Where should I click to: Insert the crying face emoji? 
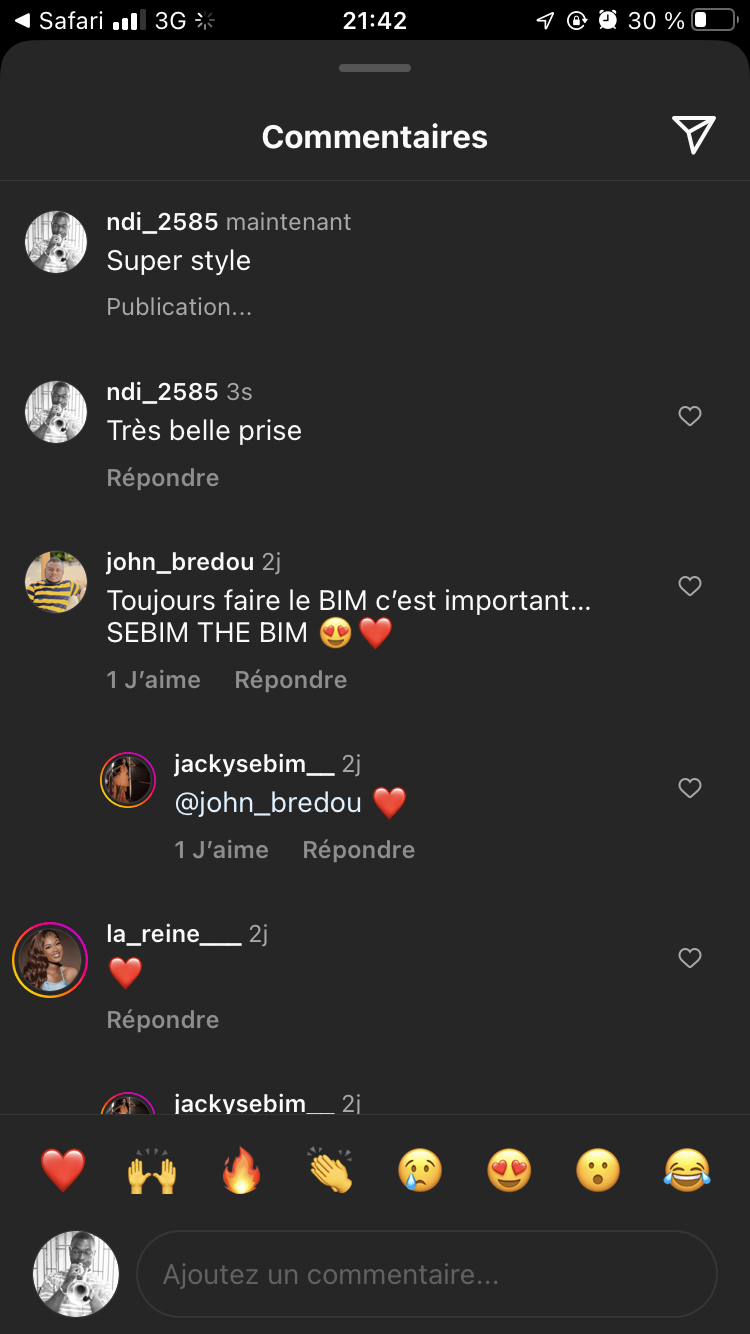click(420, 1170)
